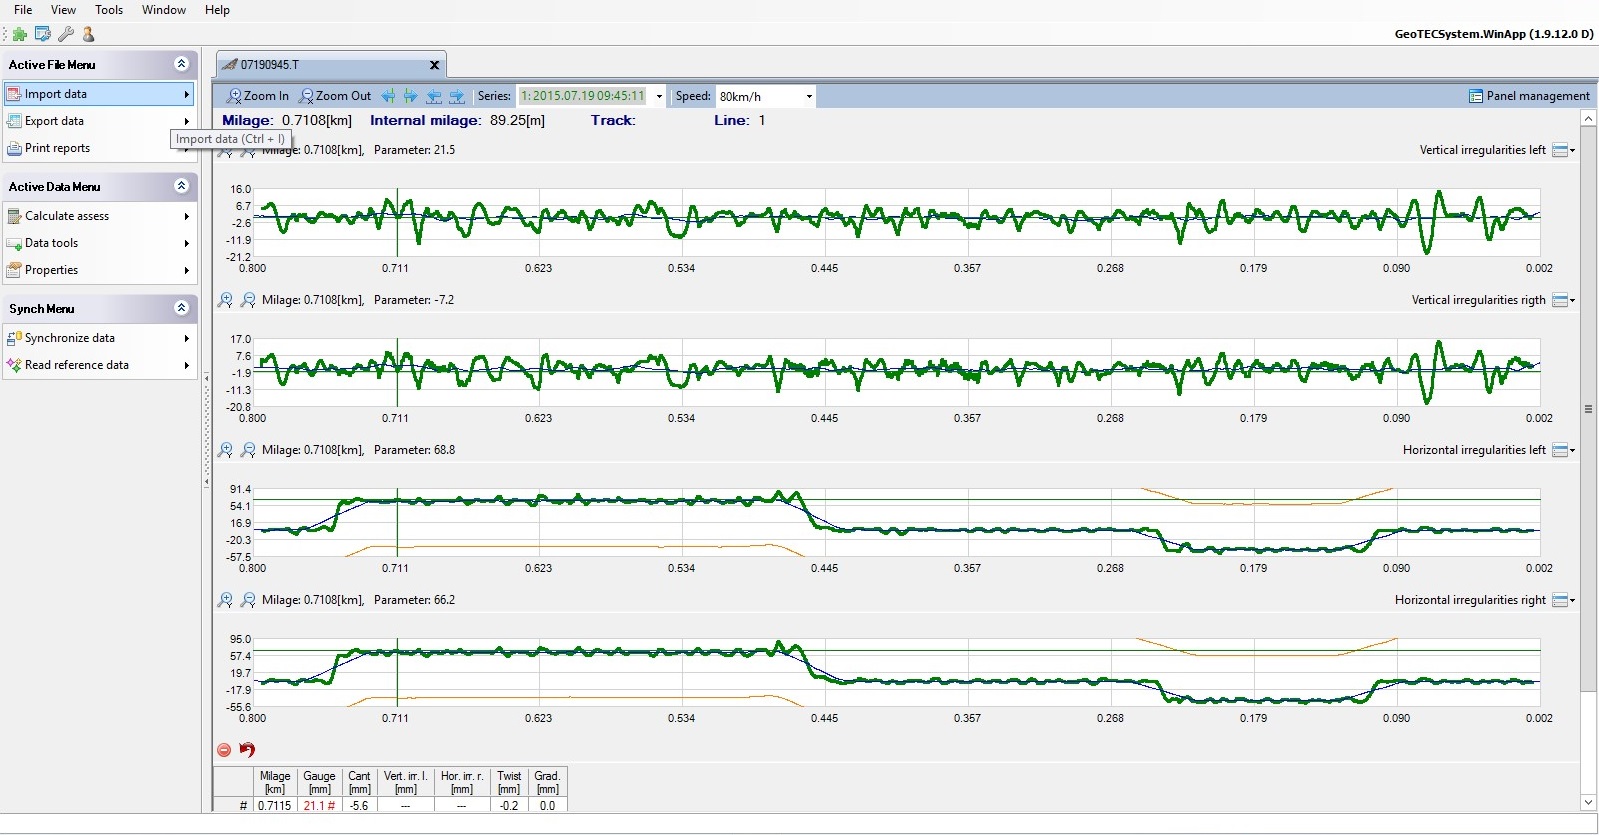The image size is (1599, 835).
Task: Open Read reference data submenu
Action: point(99,365)
